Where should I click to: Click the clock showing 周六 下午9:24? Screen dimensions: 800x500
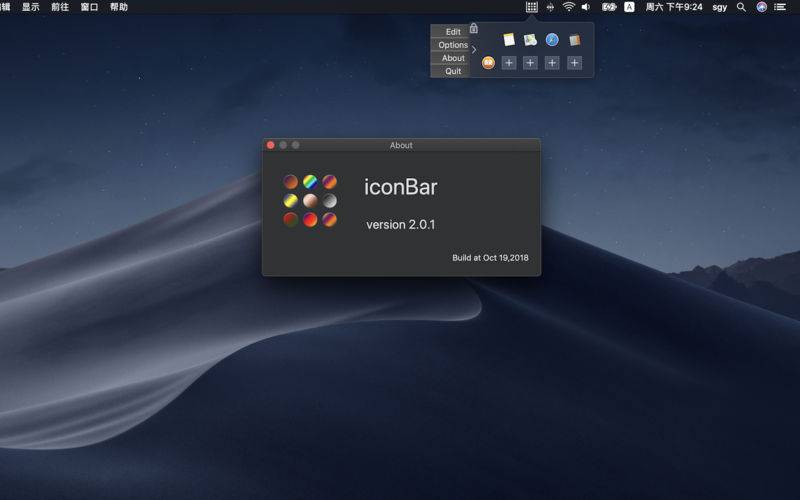(673, 7)
